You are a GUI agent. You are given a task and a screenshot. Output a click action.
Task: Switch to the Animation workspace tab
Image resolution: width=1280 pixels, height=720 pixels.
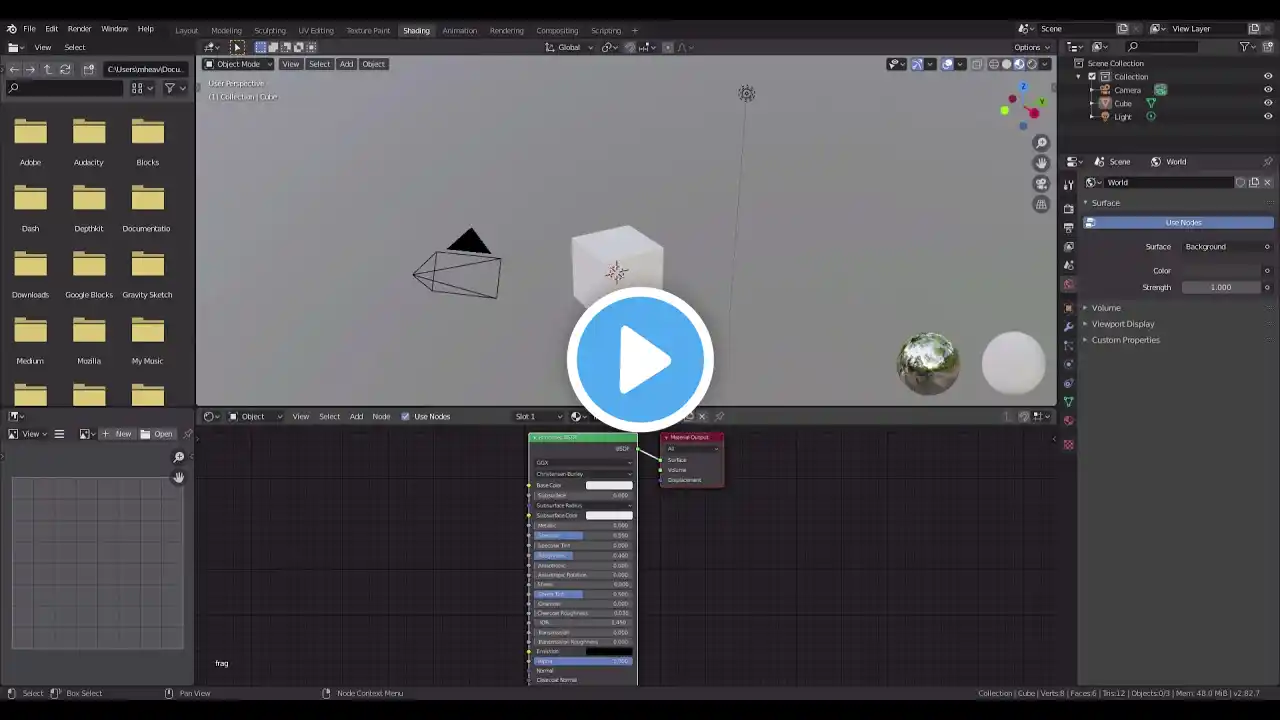coord(459,30)
